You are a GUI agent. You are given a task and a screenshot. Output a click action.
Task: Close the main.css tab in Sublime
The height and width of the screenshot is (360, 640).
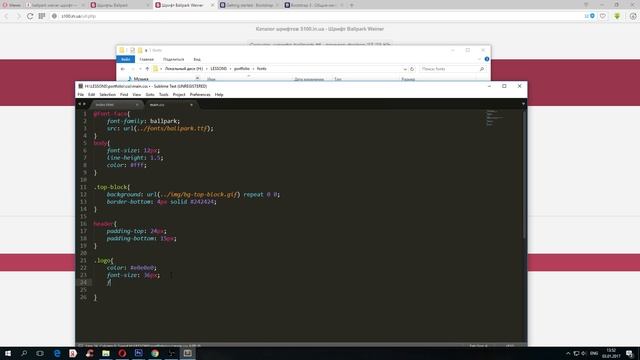(191, 105)
